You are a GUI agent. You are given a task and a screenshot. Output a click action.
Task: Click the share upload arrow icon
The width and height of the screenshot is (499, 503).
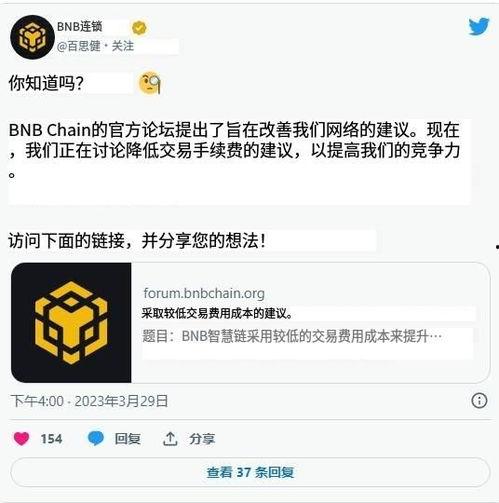click(x=170, y=439)
